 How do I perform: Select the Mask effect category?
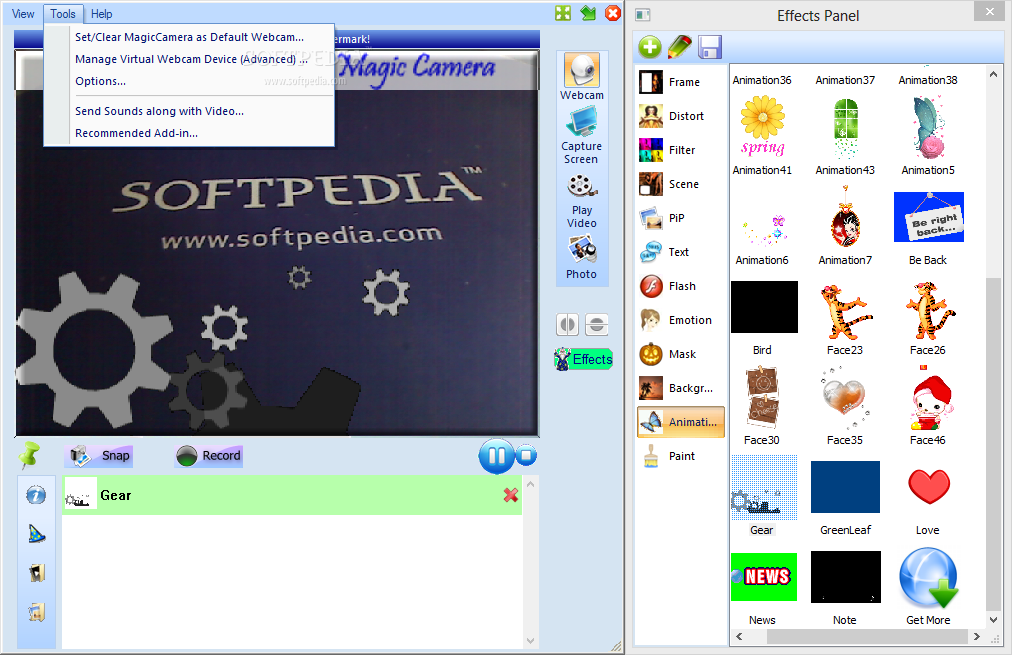pos(681,354)
